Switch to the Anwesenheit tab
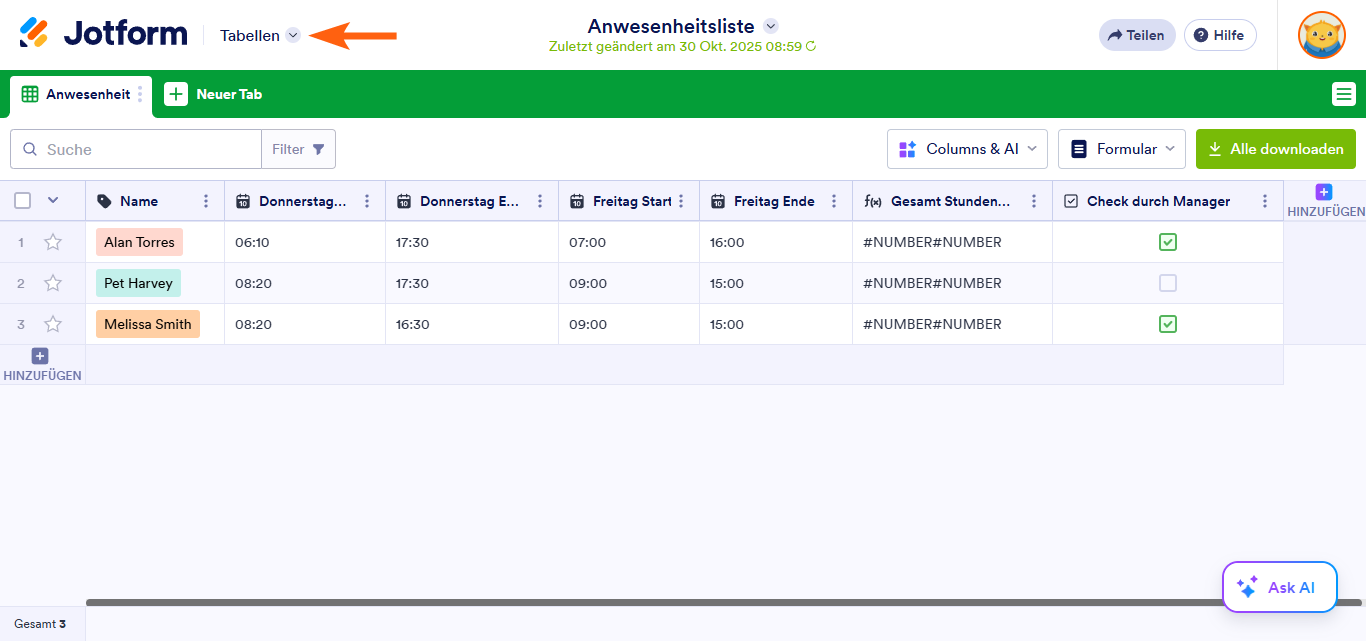The width and height of the screenshot is (1366, 641). pos(77,94)
